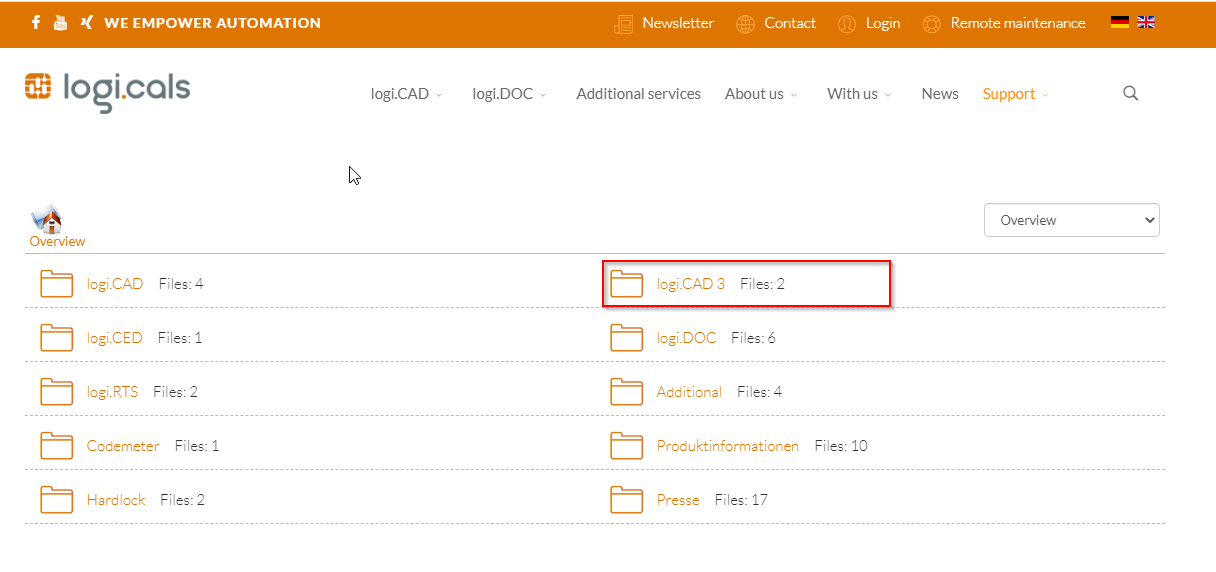Click the logi.CAD 3 folder icon

627,284
